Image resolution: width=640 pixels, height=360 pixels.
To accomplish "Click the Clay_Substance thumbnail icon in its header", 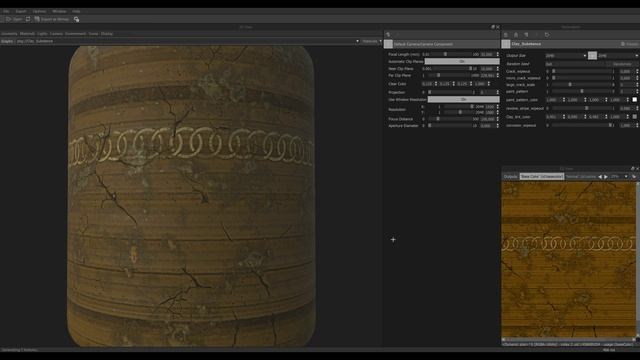I will [x=506, y=44].
